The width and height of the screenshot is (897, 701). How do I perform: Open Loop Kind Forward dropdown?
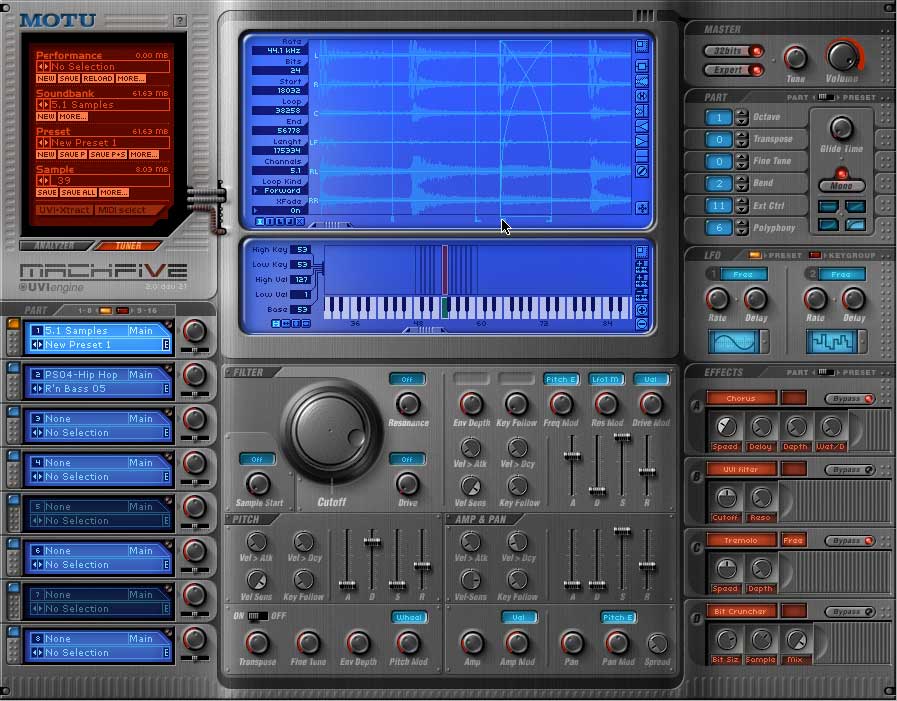coord(280,191)
